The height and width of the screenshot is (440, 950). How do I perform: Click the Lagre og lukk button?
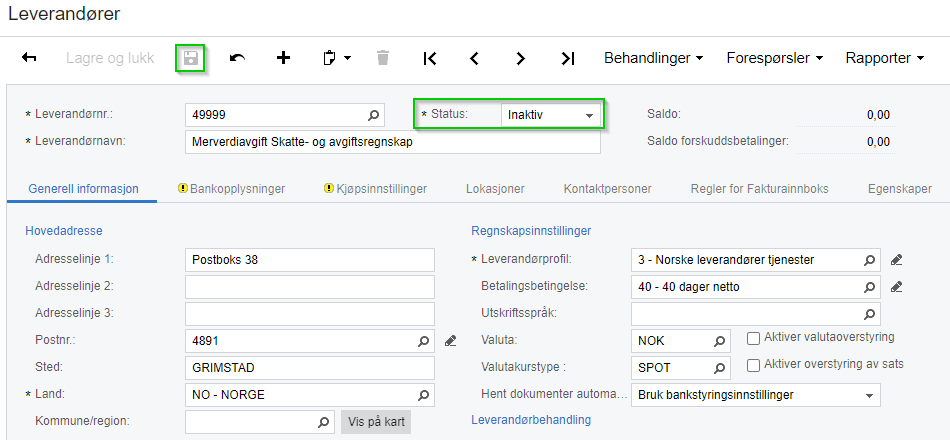(x=110, y=58)
